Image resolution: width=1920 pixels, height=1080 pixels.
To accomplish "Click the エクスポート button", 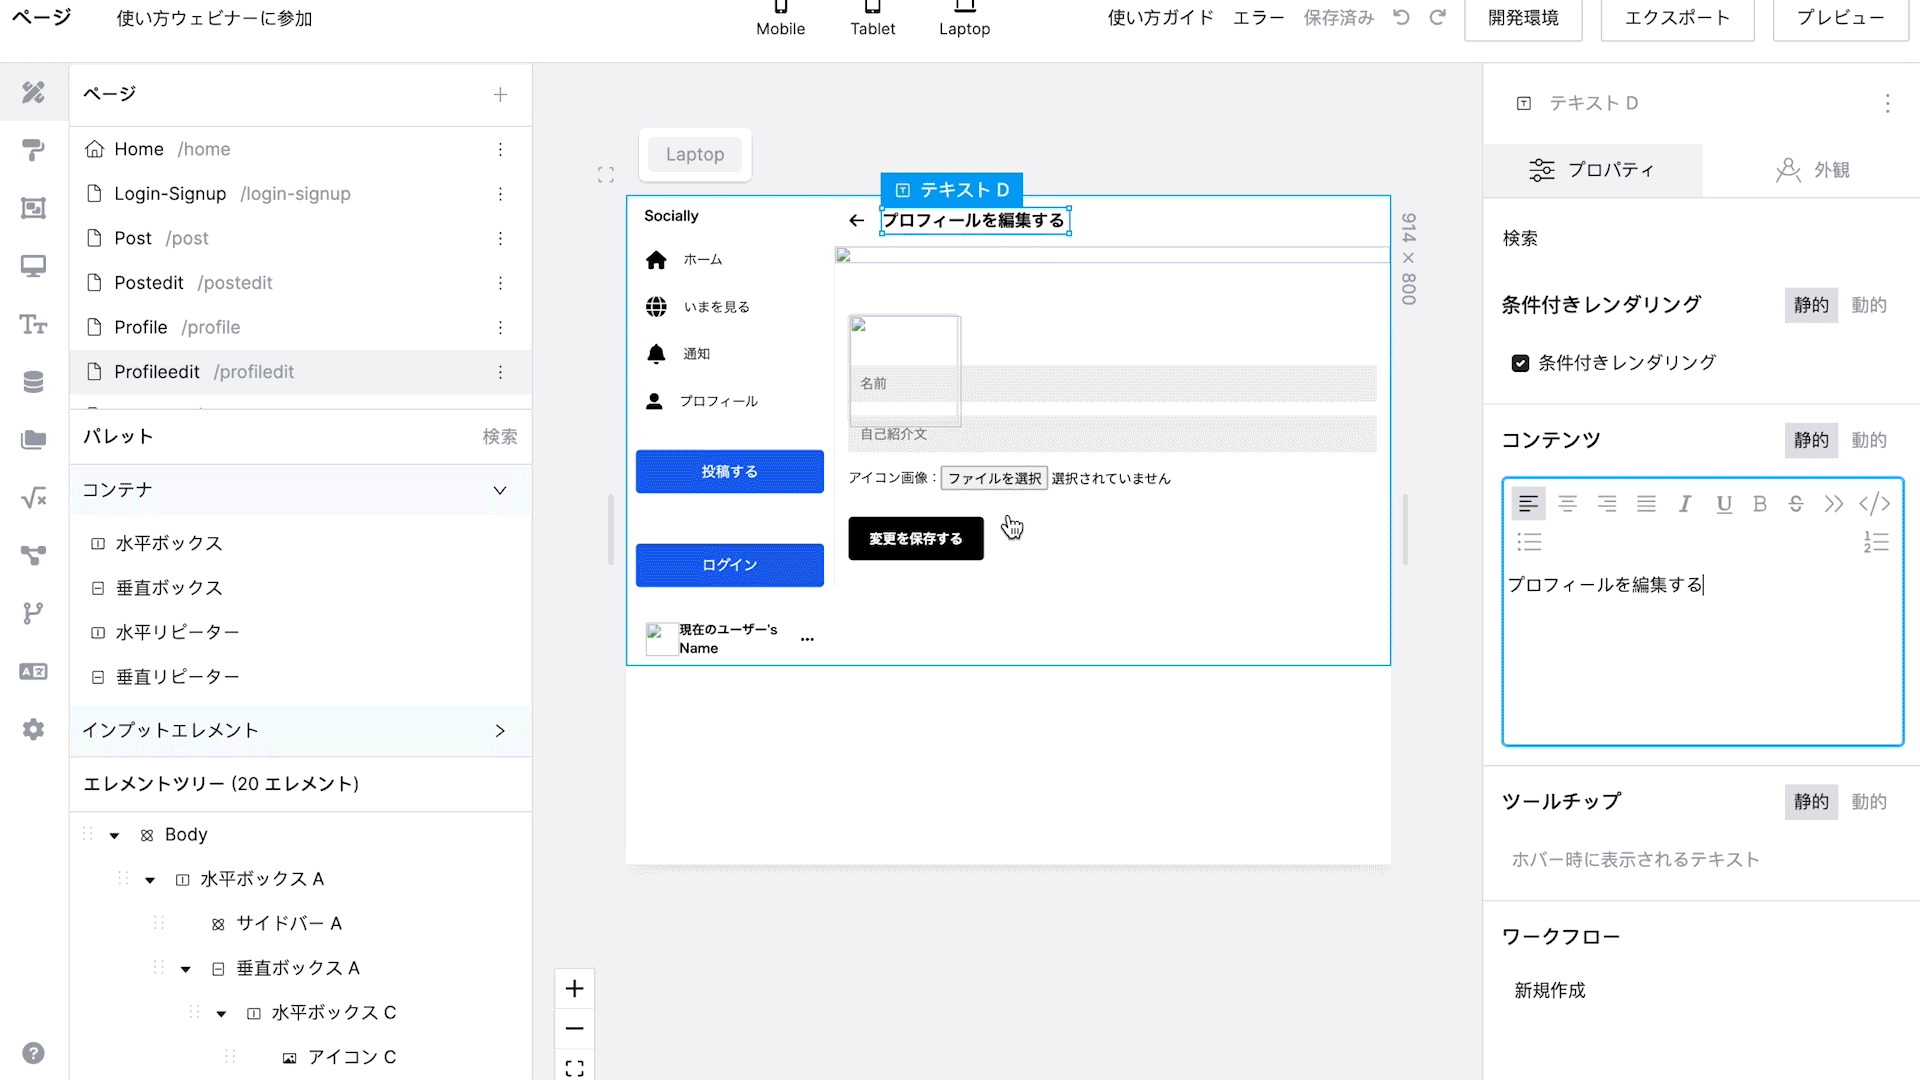I will point(1677,18).
